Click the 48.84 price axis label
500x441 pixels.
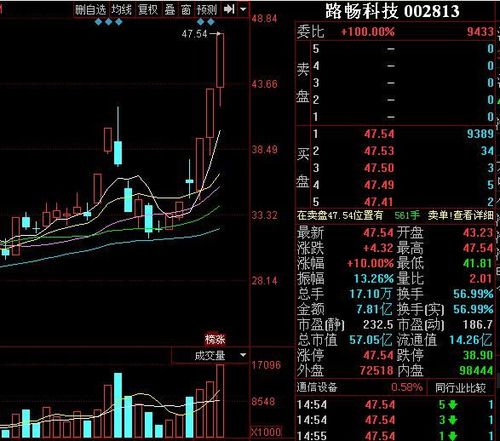pyautogui.click(x=264, y=19)
